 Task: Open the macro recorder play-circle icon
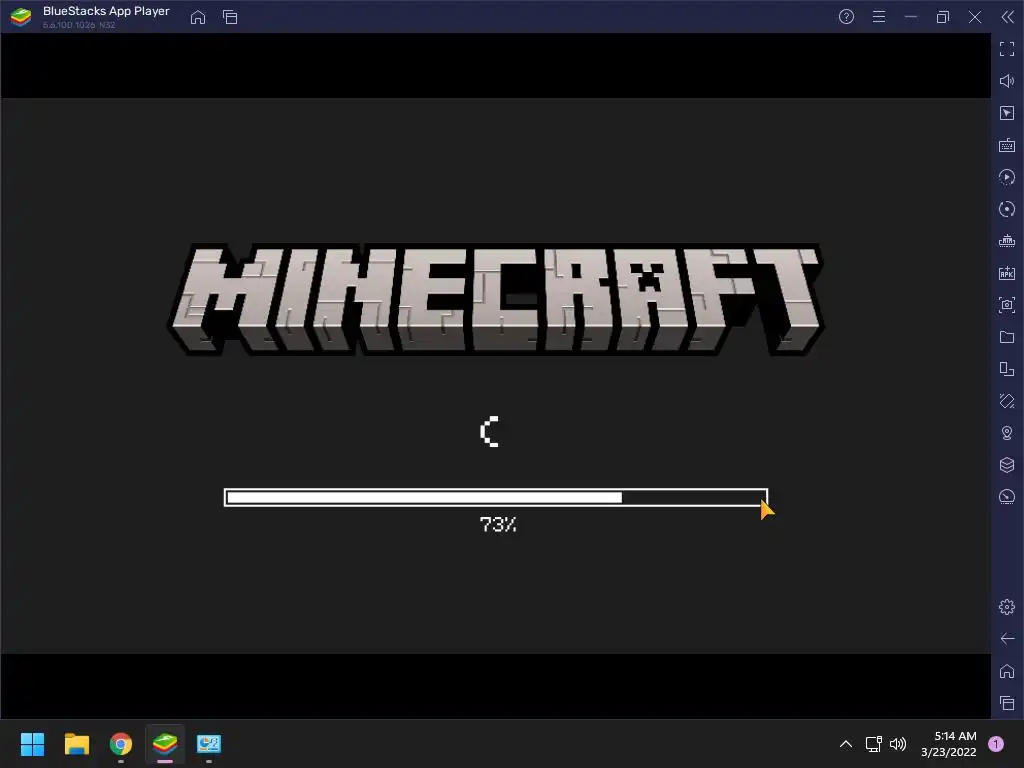coord(1006,177)
